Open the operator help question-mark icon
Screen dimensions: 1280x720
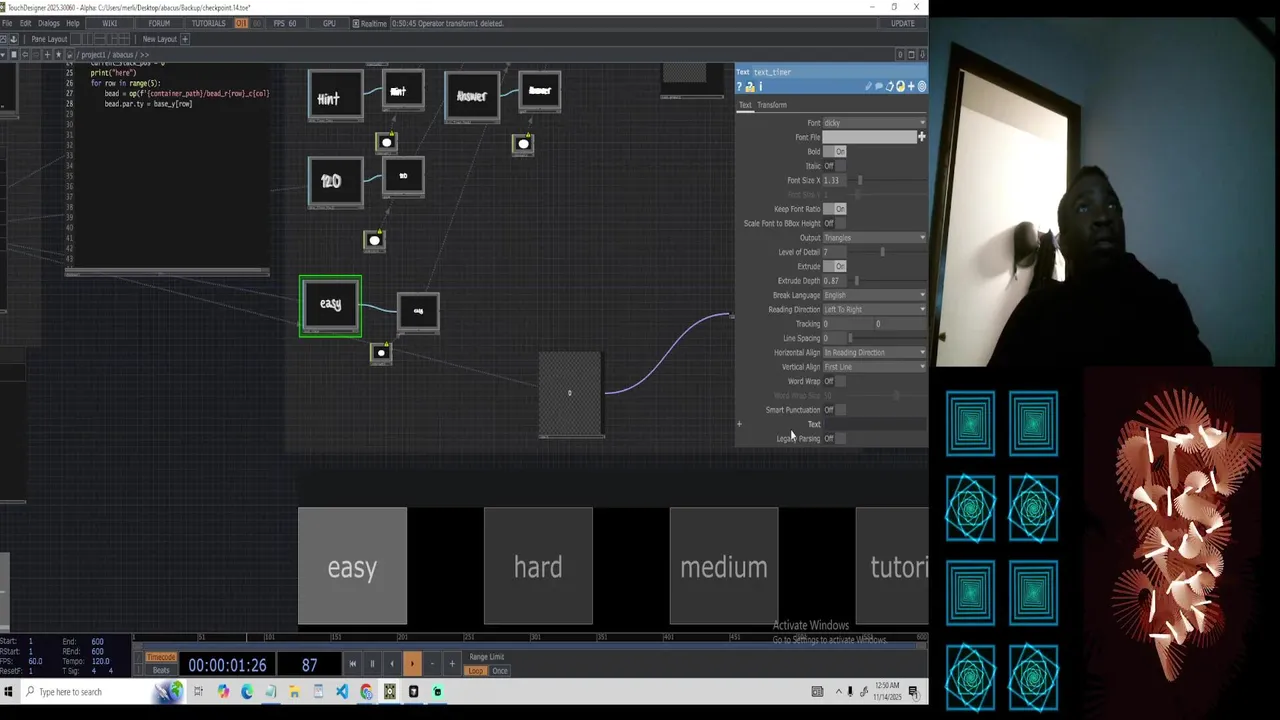(739, 87)
